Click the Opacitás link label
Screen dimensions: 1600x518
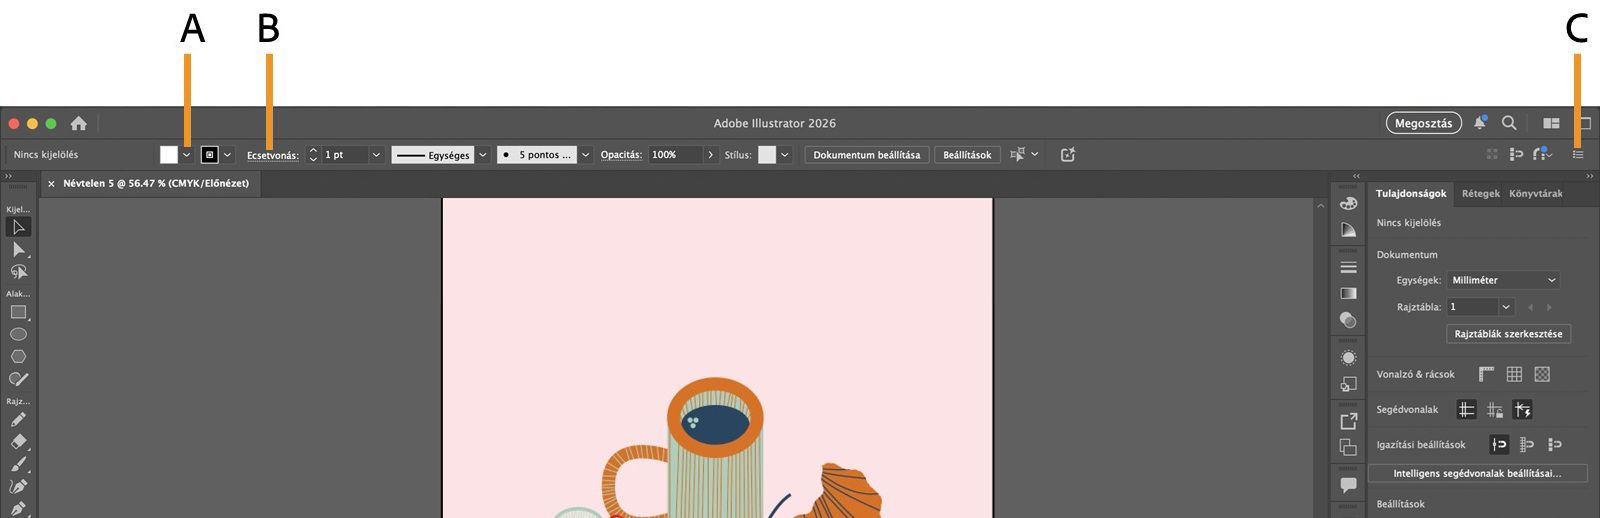click(x=621, y=155)
